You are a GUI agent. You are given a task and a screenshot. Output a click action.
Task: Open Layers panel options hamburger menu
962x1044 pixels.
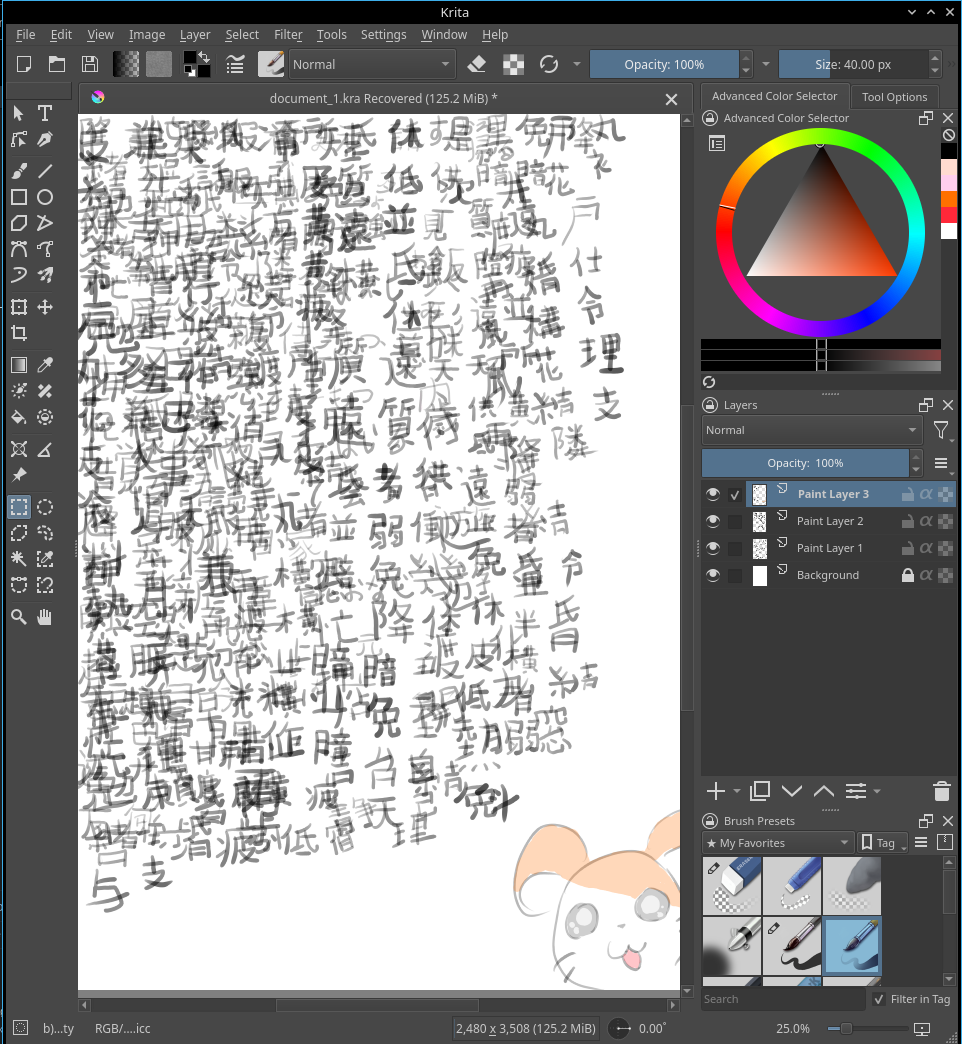pyautogui.click(x=941, y=463)
